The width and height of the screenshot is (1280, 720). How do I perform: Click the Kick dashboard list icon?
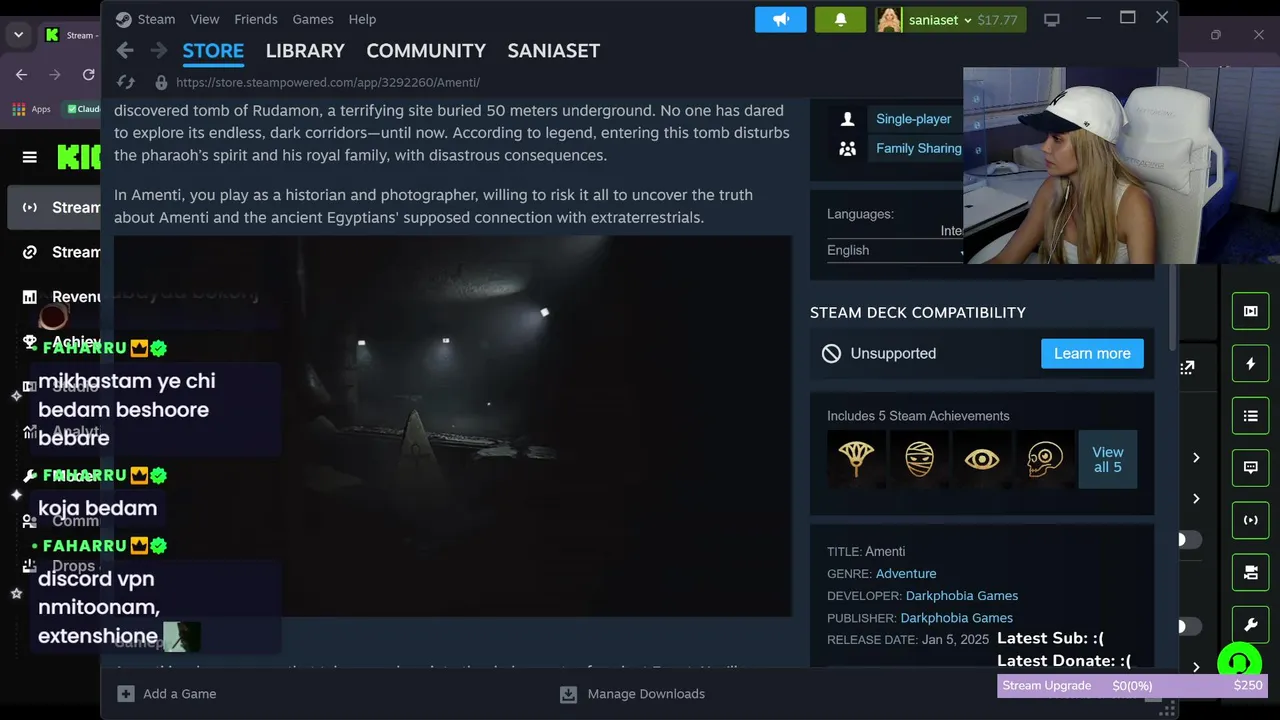pos(1251,416)
